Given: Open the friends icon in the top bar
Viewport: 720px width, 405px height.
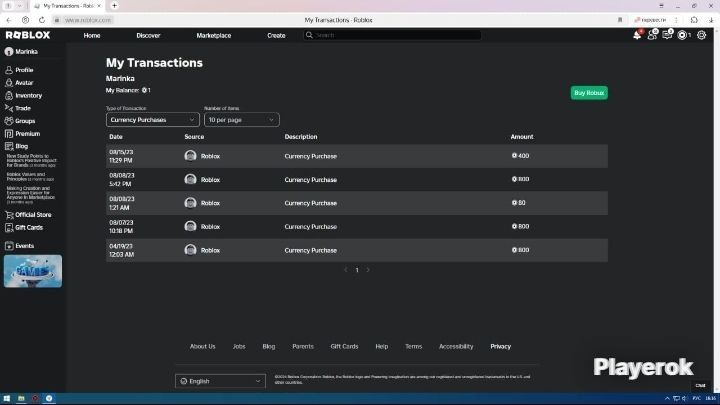Looking at the screenshot, I should pyautogui.click(x=652, y=35).
